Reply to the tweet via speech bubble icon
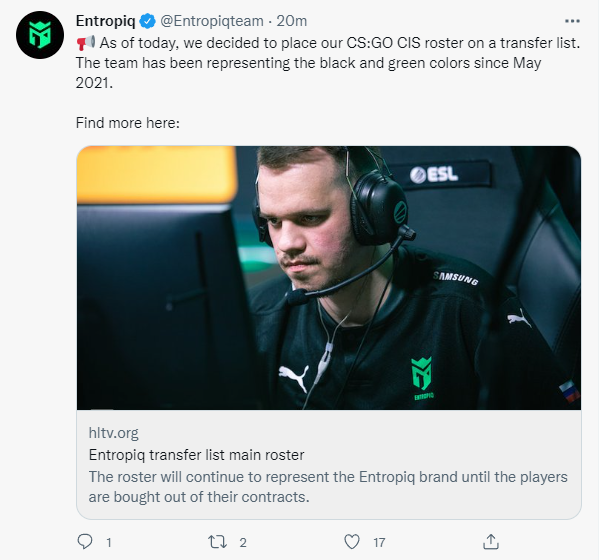 click(85, 542)
